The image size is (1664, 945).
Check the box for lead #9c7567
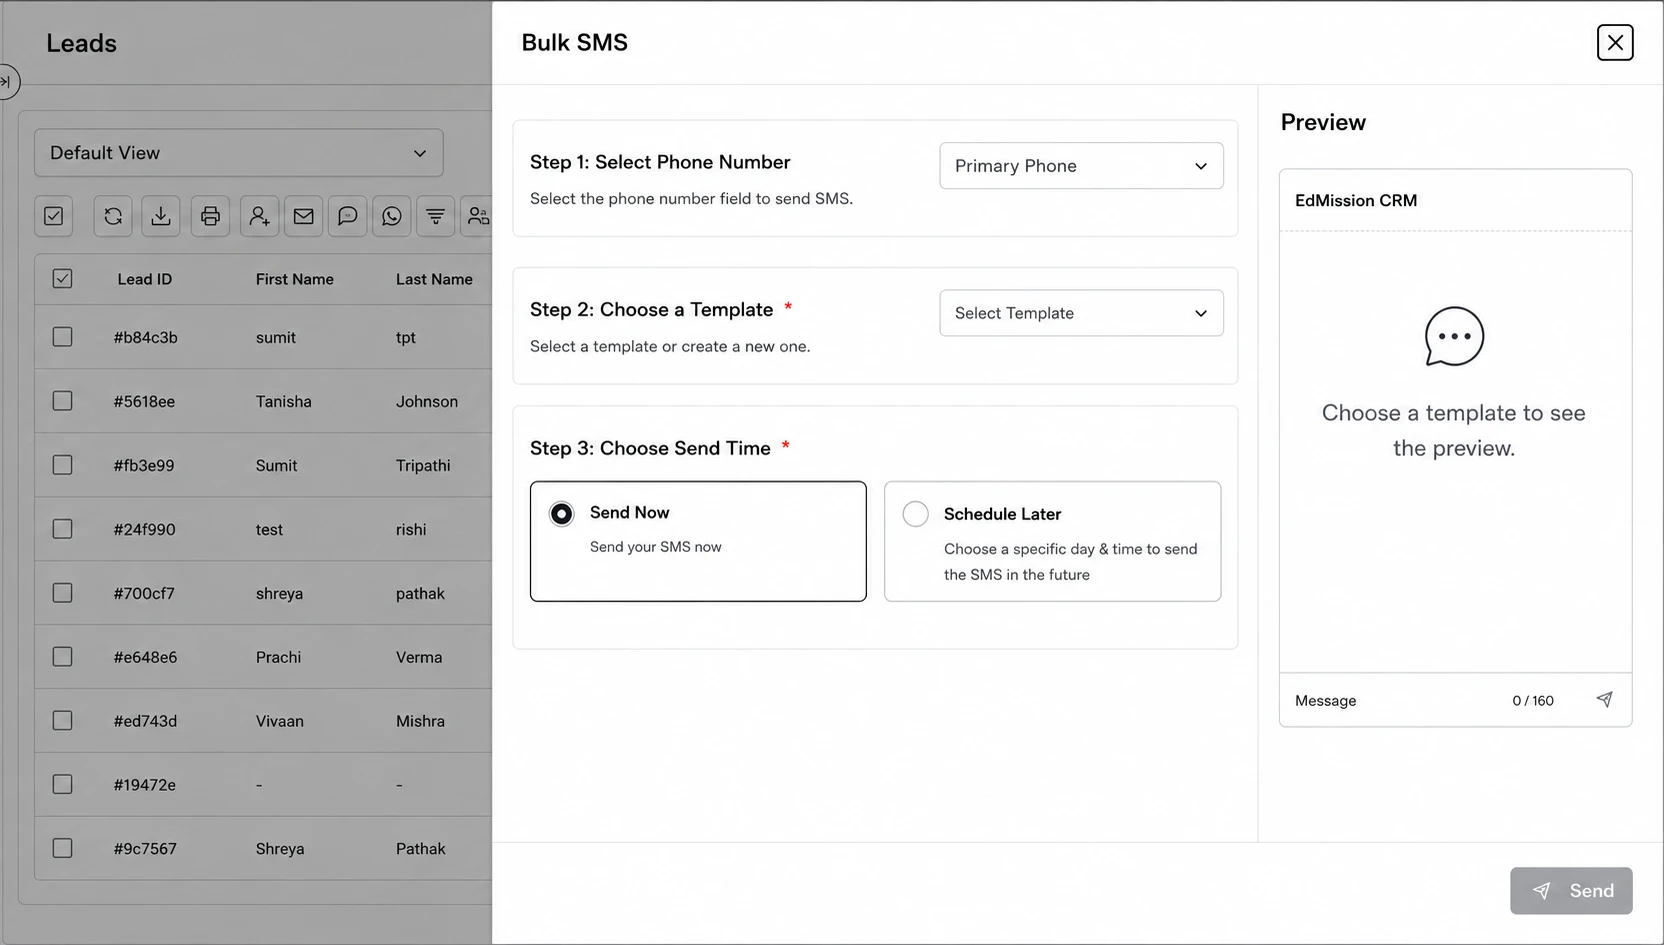62,849
